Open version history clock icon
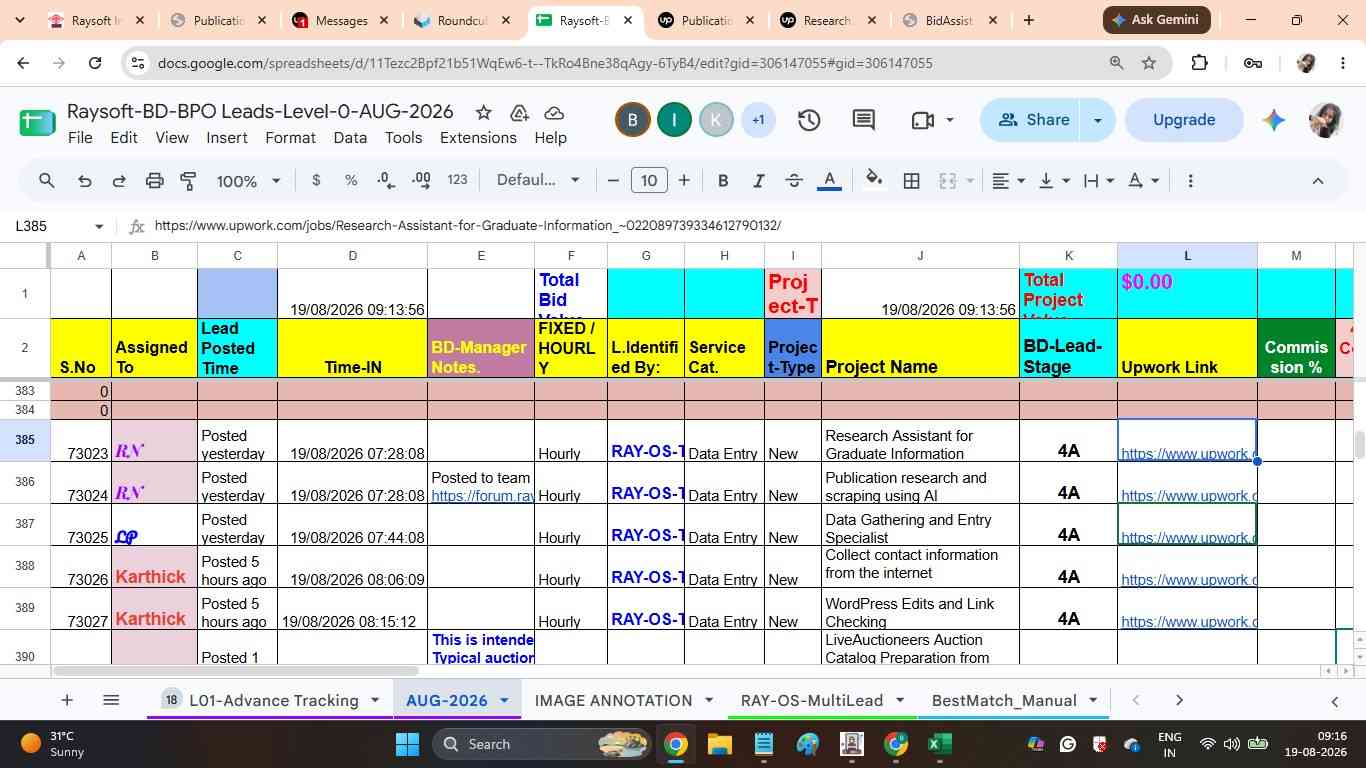This screenshot has height=768, width=1366. (809, 120)
